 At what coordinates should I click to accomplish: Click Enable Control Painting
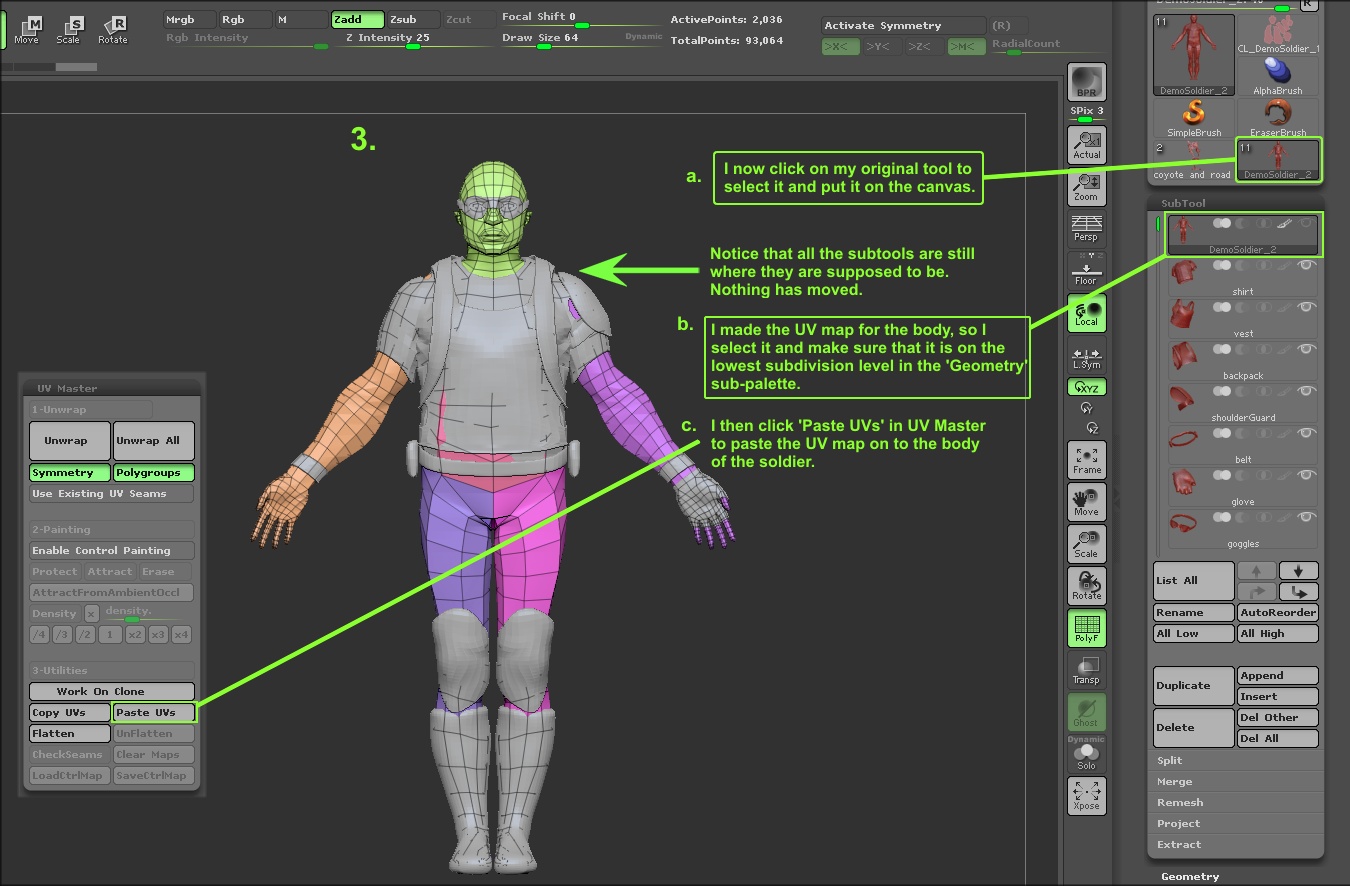click(111, 551)
